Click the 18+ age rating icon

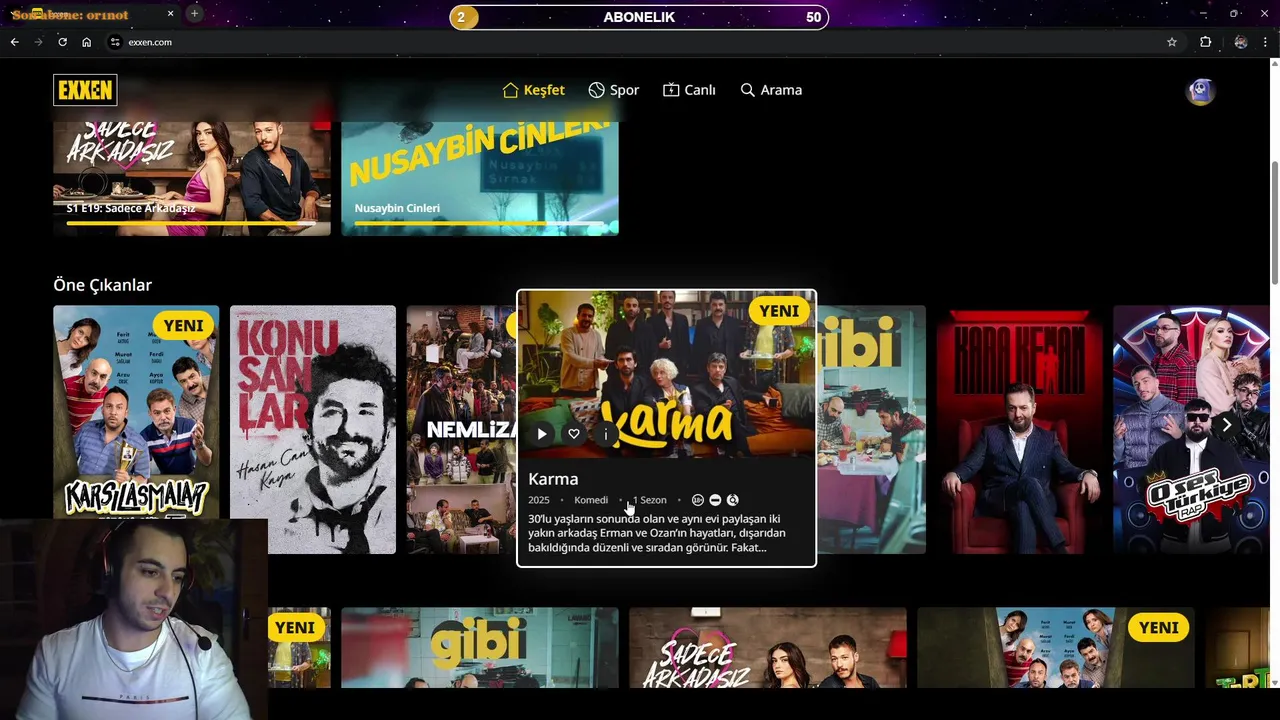[x=698, y=500]
